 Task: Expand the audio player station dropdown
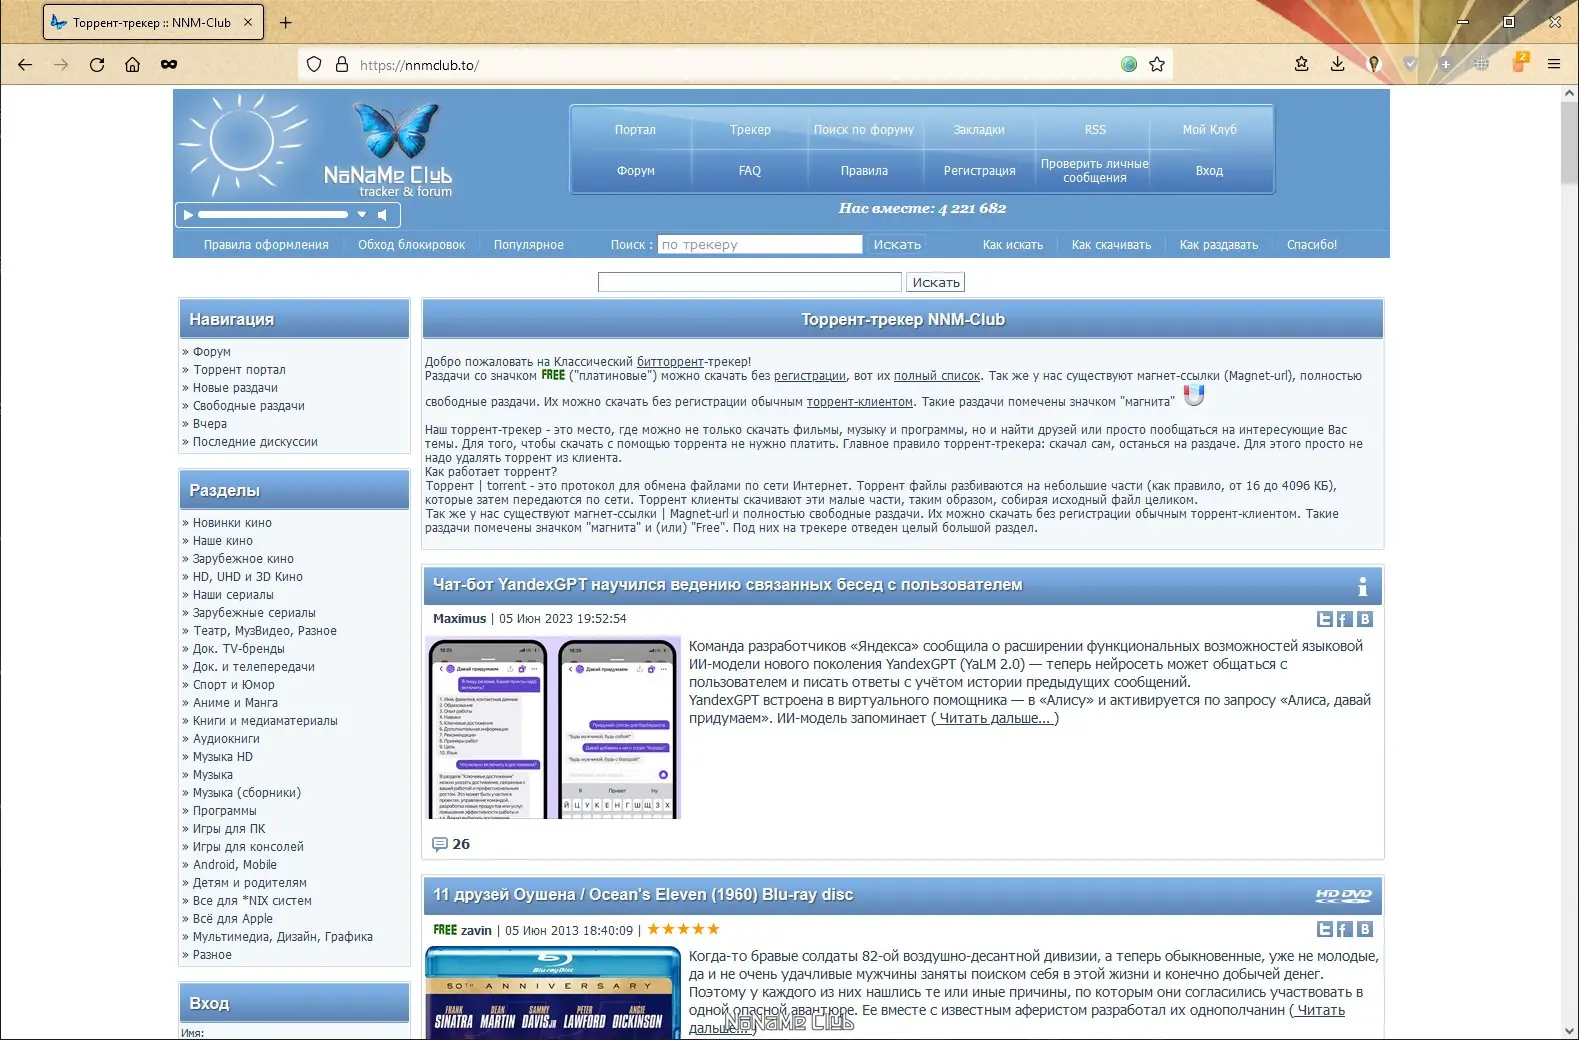click(362, 214)
